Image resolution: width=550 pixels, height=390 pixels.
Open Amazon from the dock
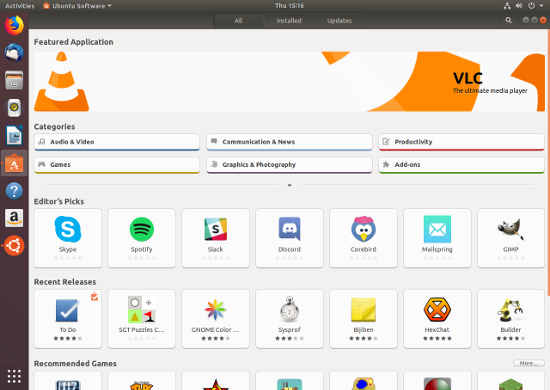point(14,218)
